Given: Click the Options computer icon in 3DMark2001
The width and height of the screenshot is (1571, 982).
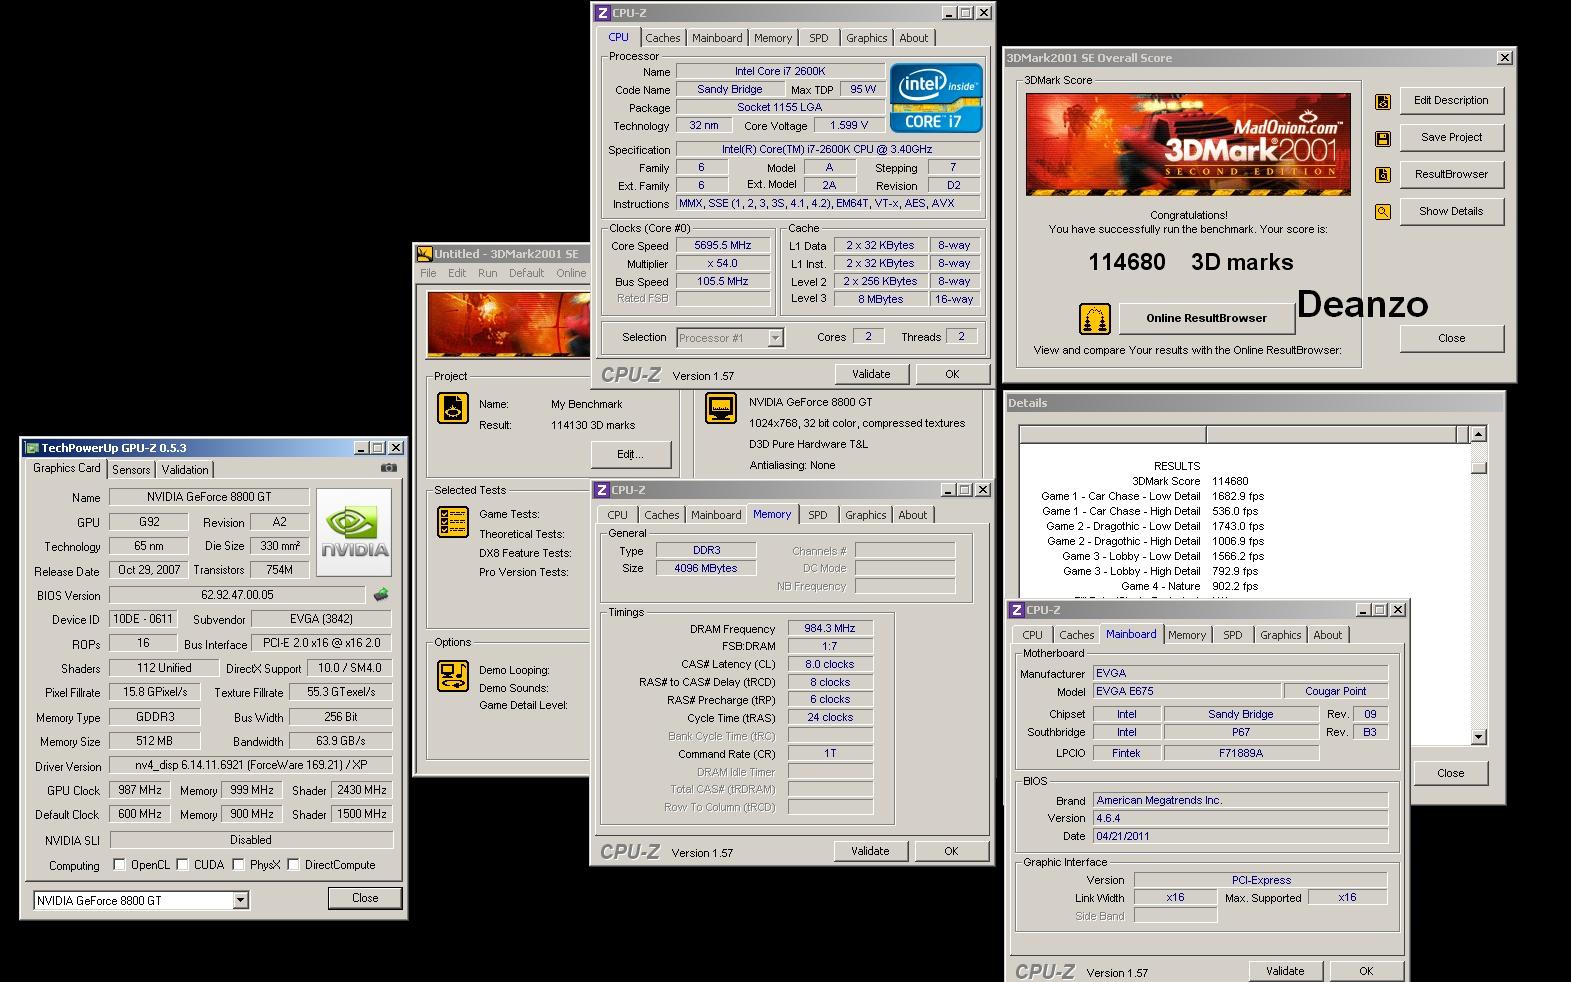Looking at the screenshot, I should [x=453, y=675].
